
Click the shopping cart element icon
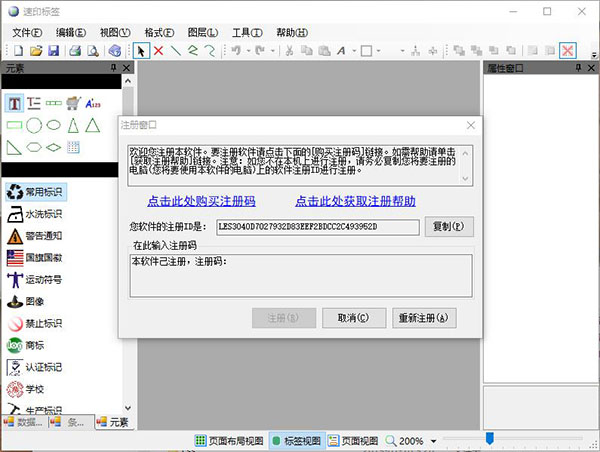(73, 103)
